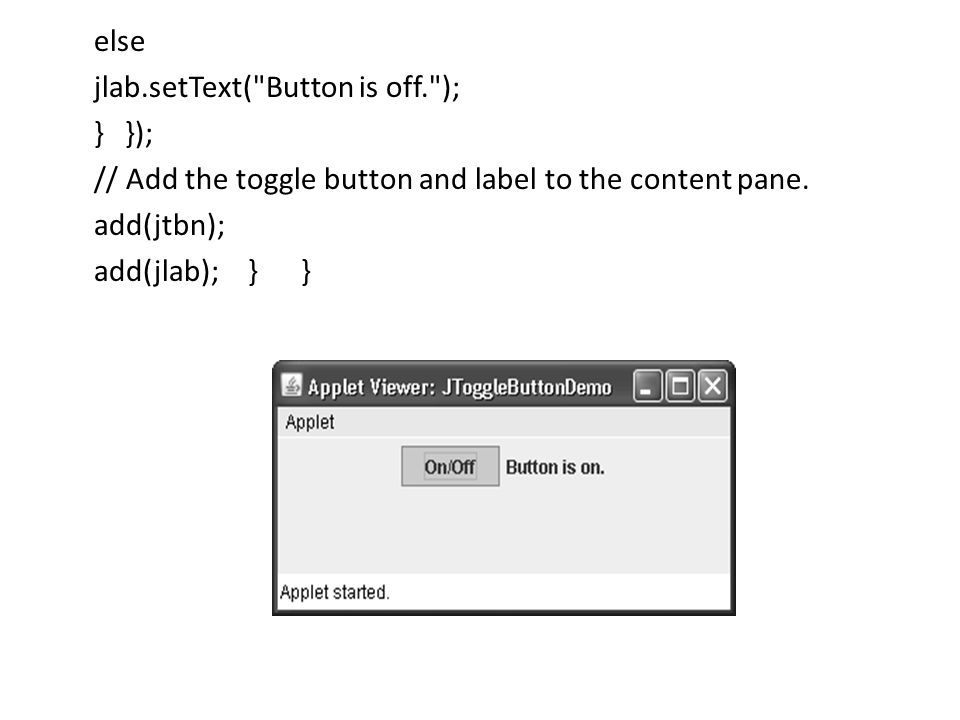Click the jlab.setText code line
Viewport: 960px width, 720px height.
277,88
